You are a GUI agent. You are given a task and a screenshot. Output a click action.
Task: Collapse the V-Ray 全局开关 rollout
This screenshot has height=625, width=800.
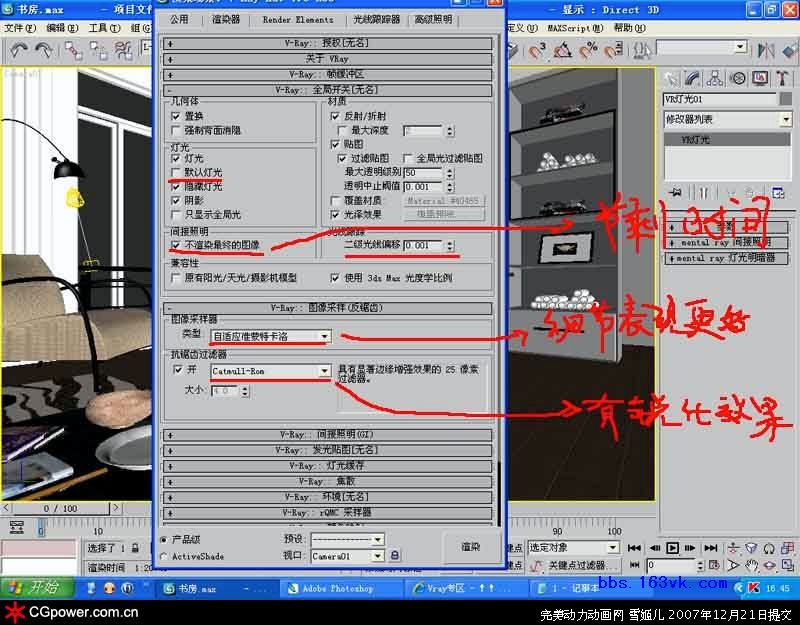click(327, 90)
